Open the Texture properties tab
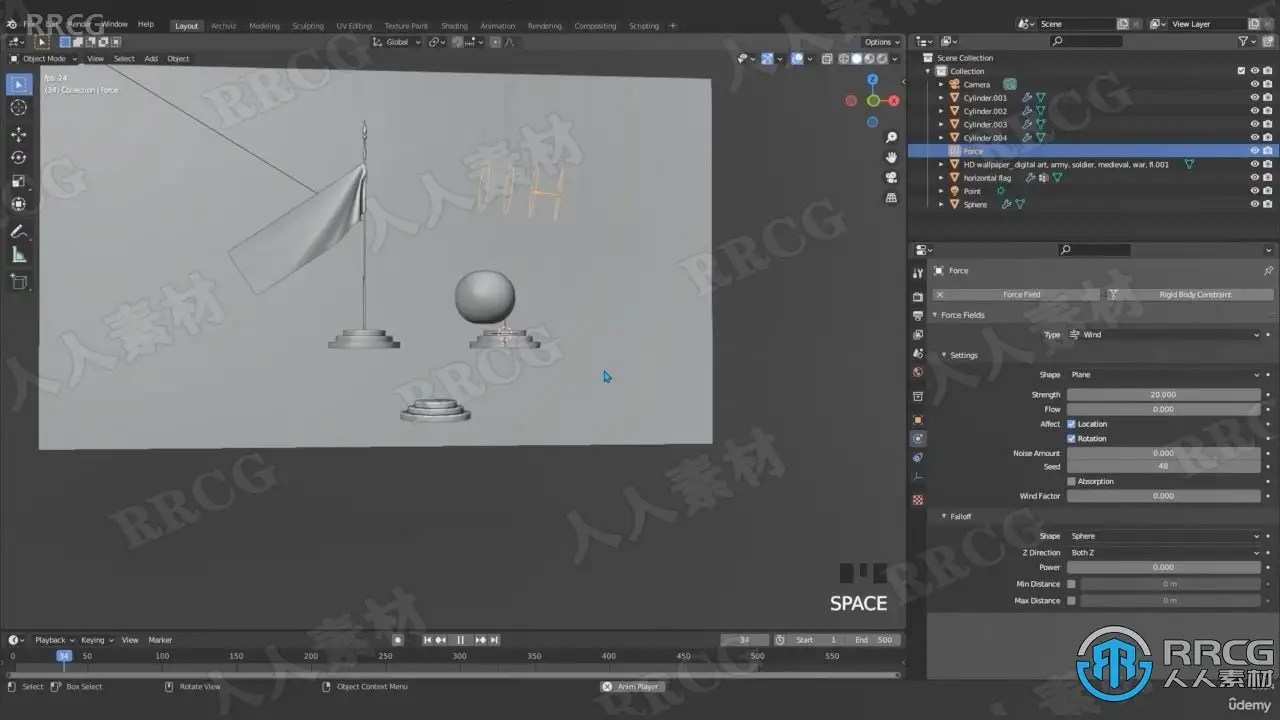 click(918, 500)
